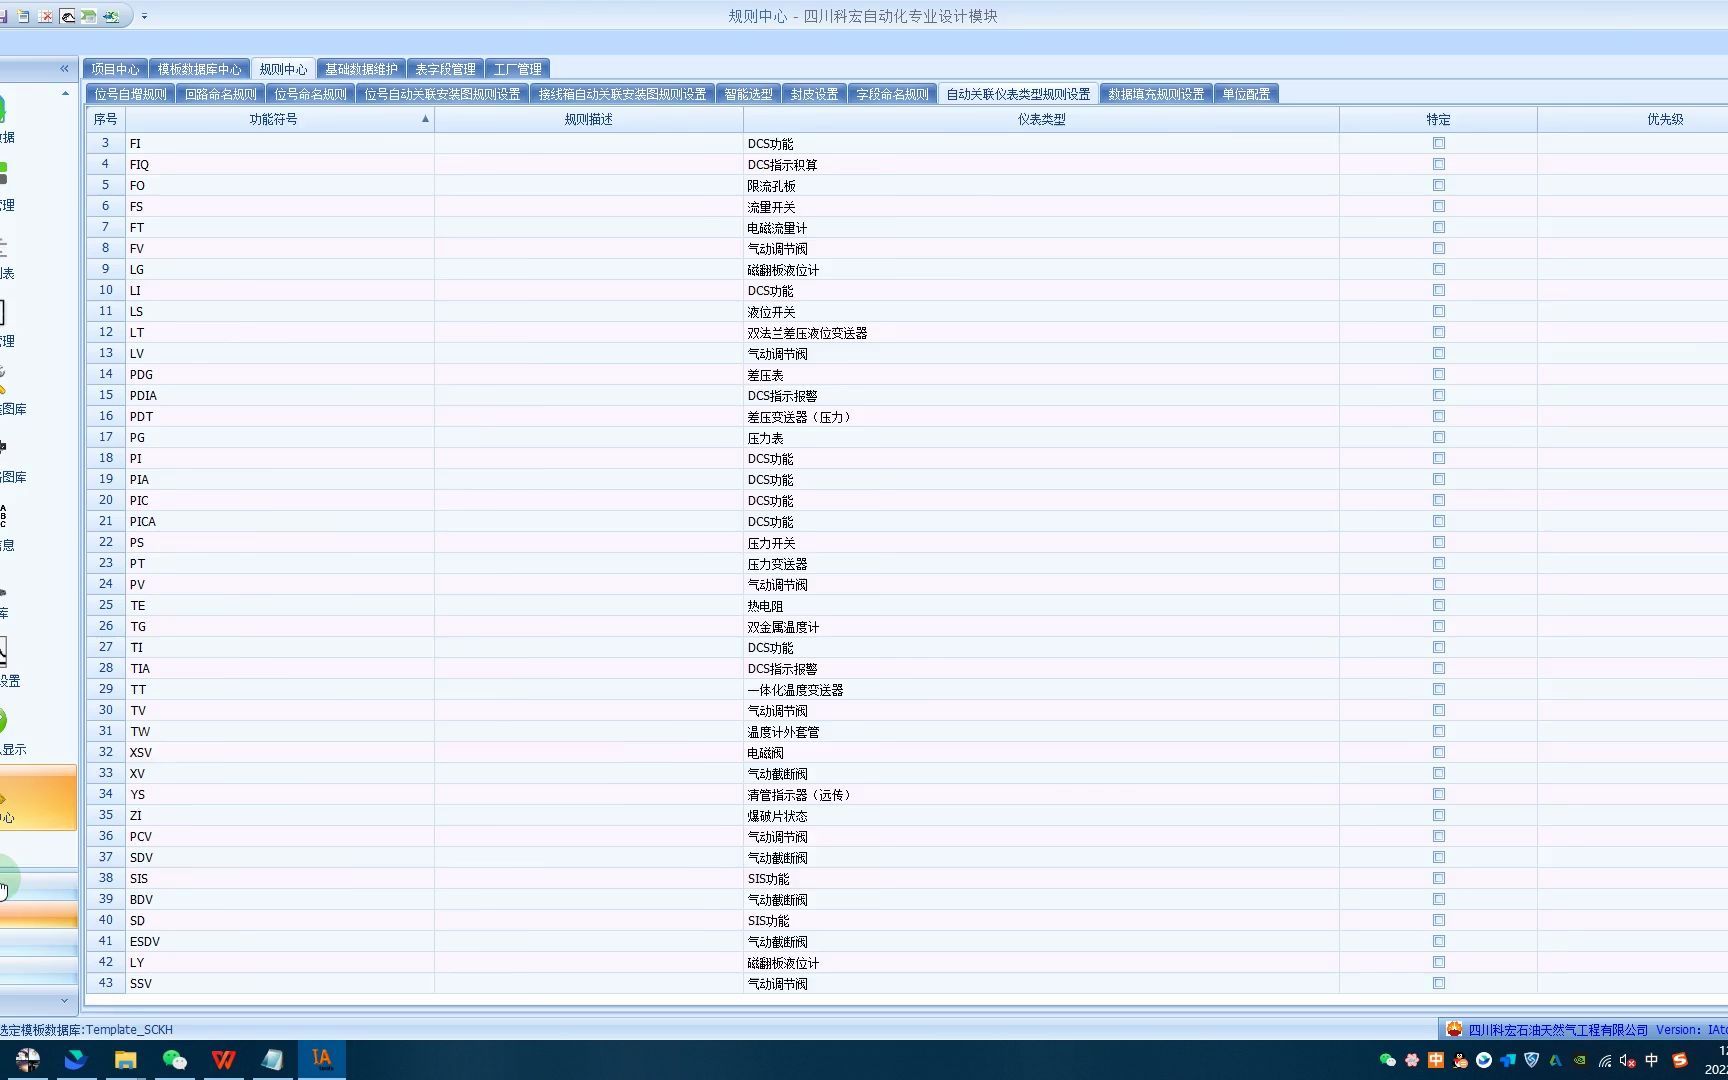
Task: Select row number 25 in the table
Action: click(x=105, y=605)
